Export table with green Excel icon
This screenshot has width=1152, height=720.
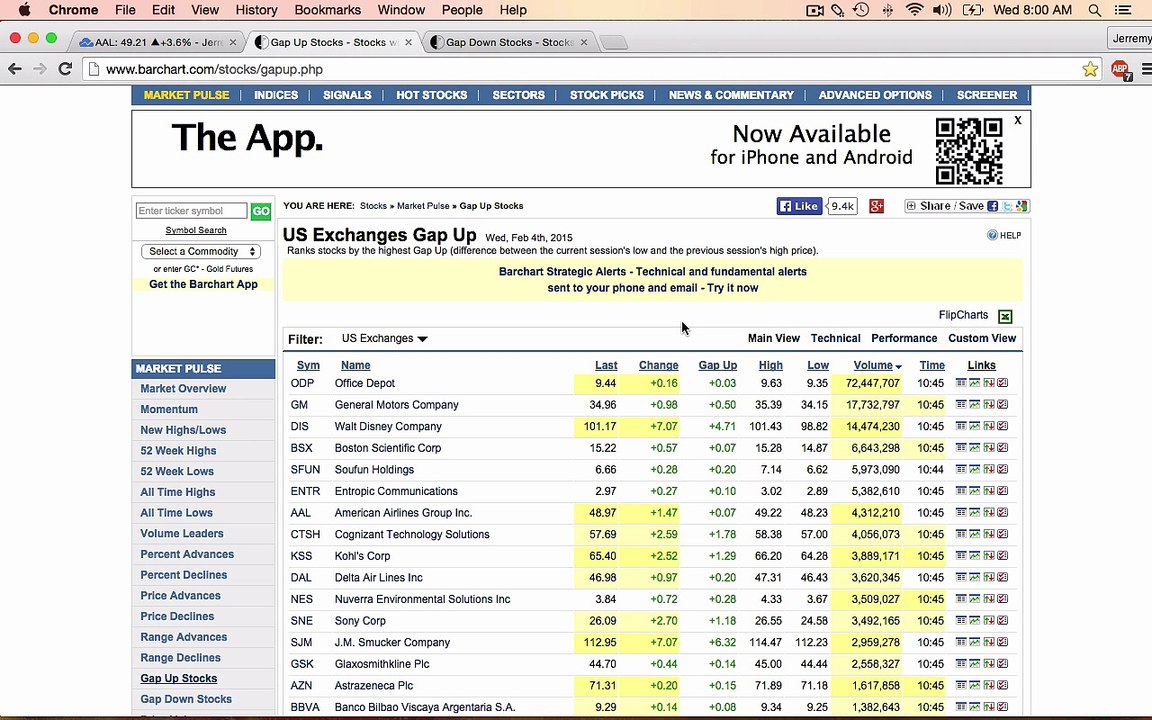tap(1005, 317)
